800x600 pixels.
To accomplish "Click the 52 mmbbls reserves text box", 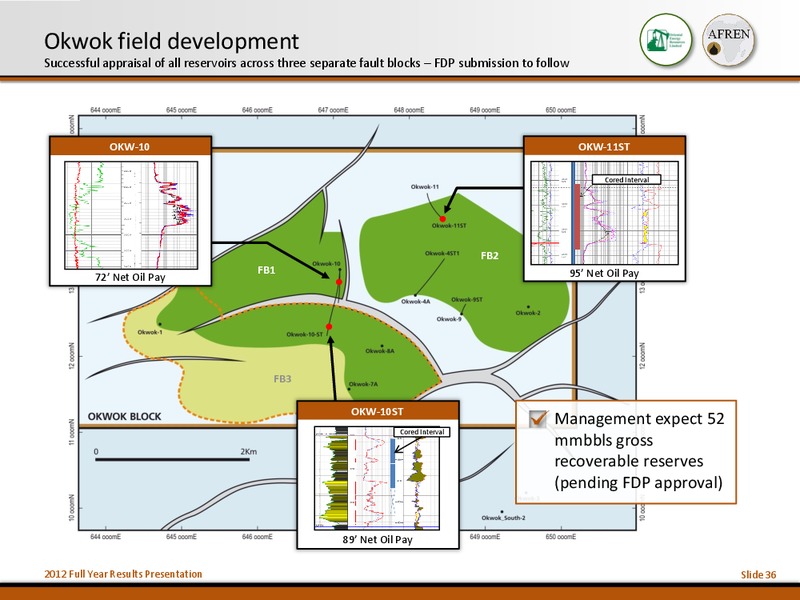I will pos(626,452).
